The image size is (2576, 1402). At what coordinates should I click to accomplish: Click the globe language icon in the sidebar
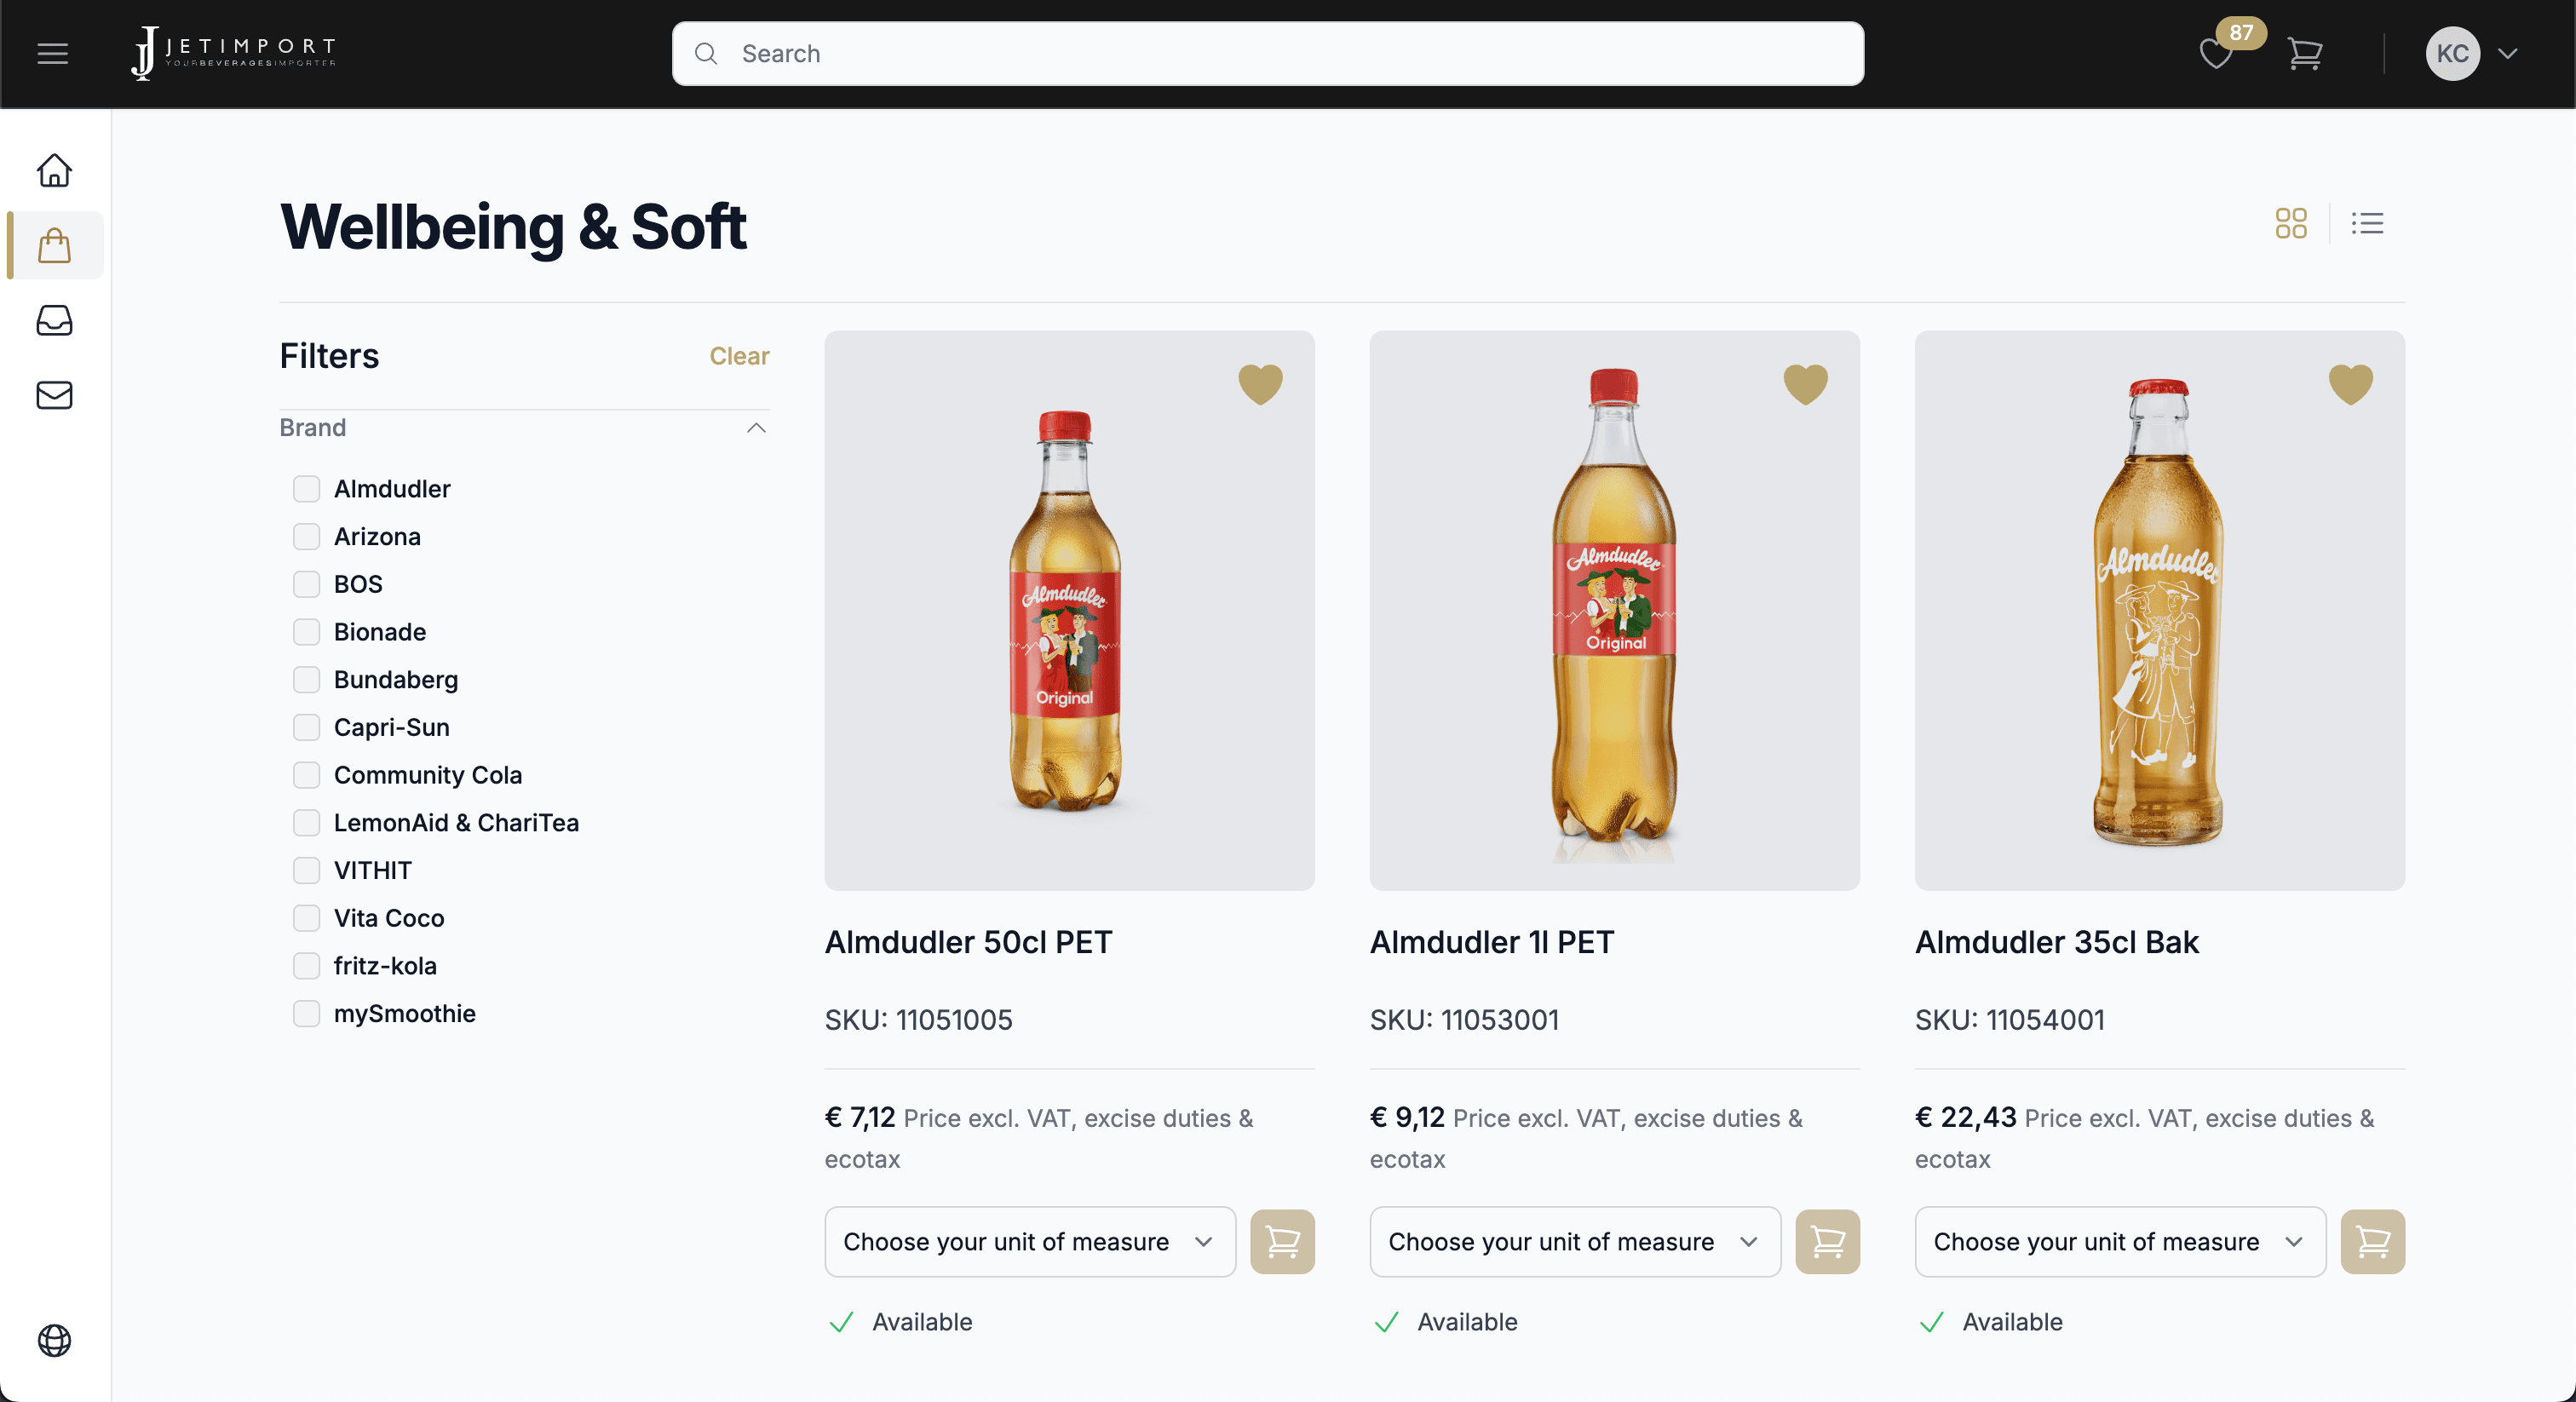(54, 1340)
